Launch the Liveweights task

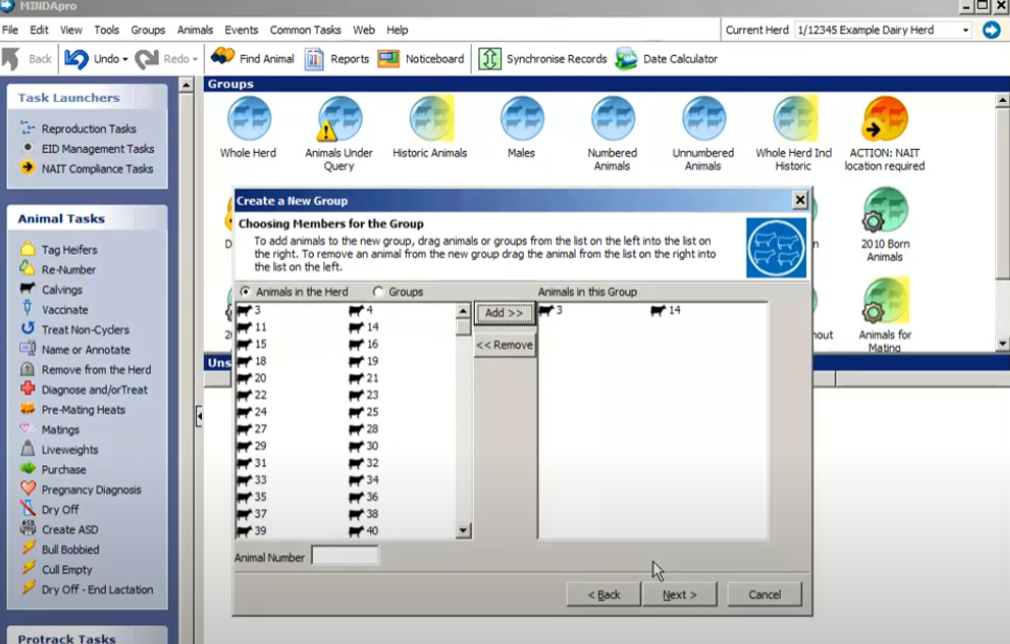tap(59, 449)
